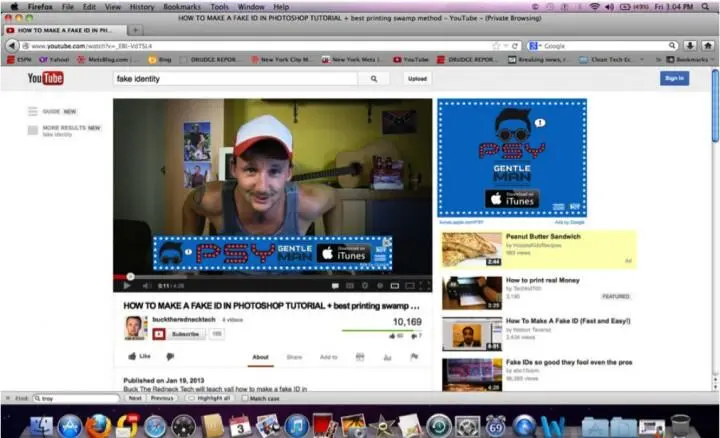Open the Add to tab

coord(328,357)
